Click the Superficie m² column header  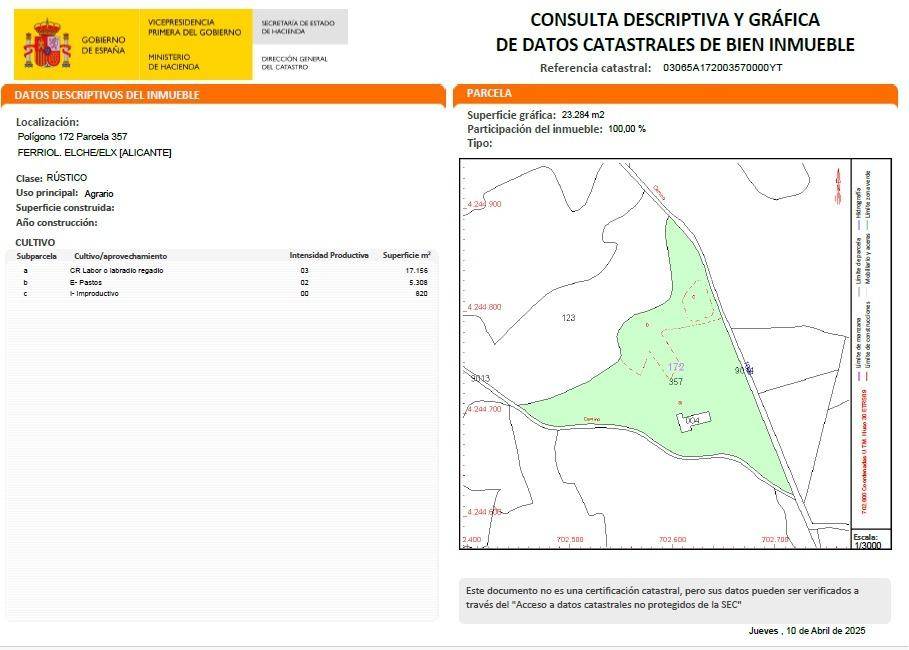coord(406,256)
